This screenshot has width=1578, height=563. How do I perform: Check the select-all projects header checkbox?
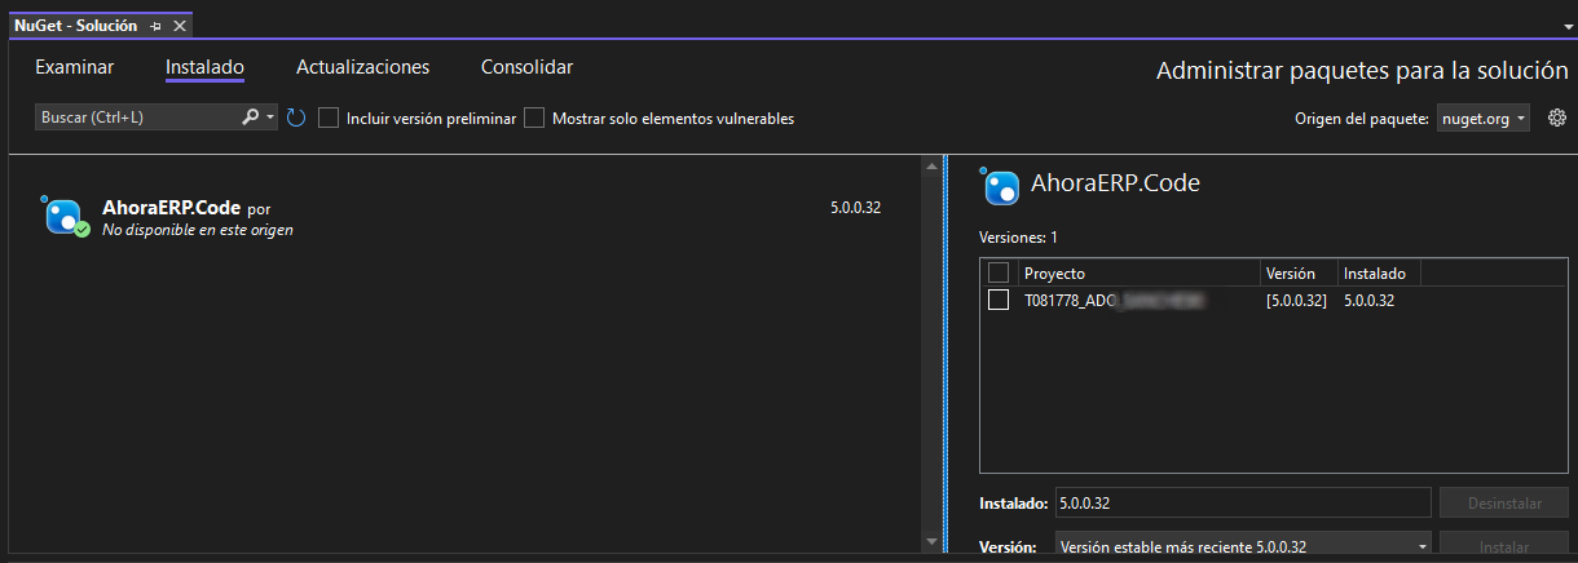click(998, 273)
